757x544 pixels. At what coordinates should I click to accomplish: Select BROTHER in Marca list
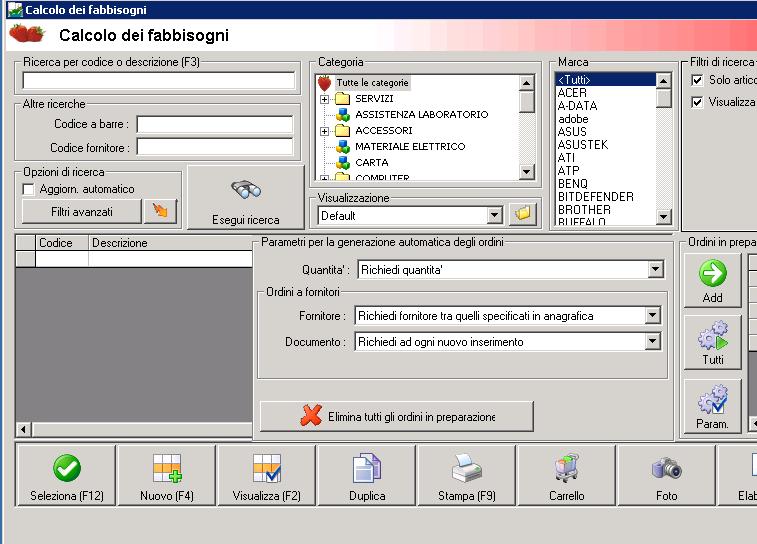605,210
